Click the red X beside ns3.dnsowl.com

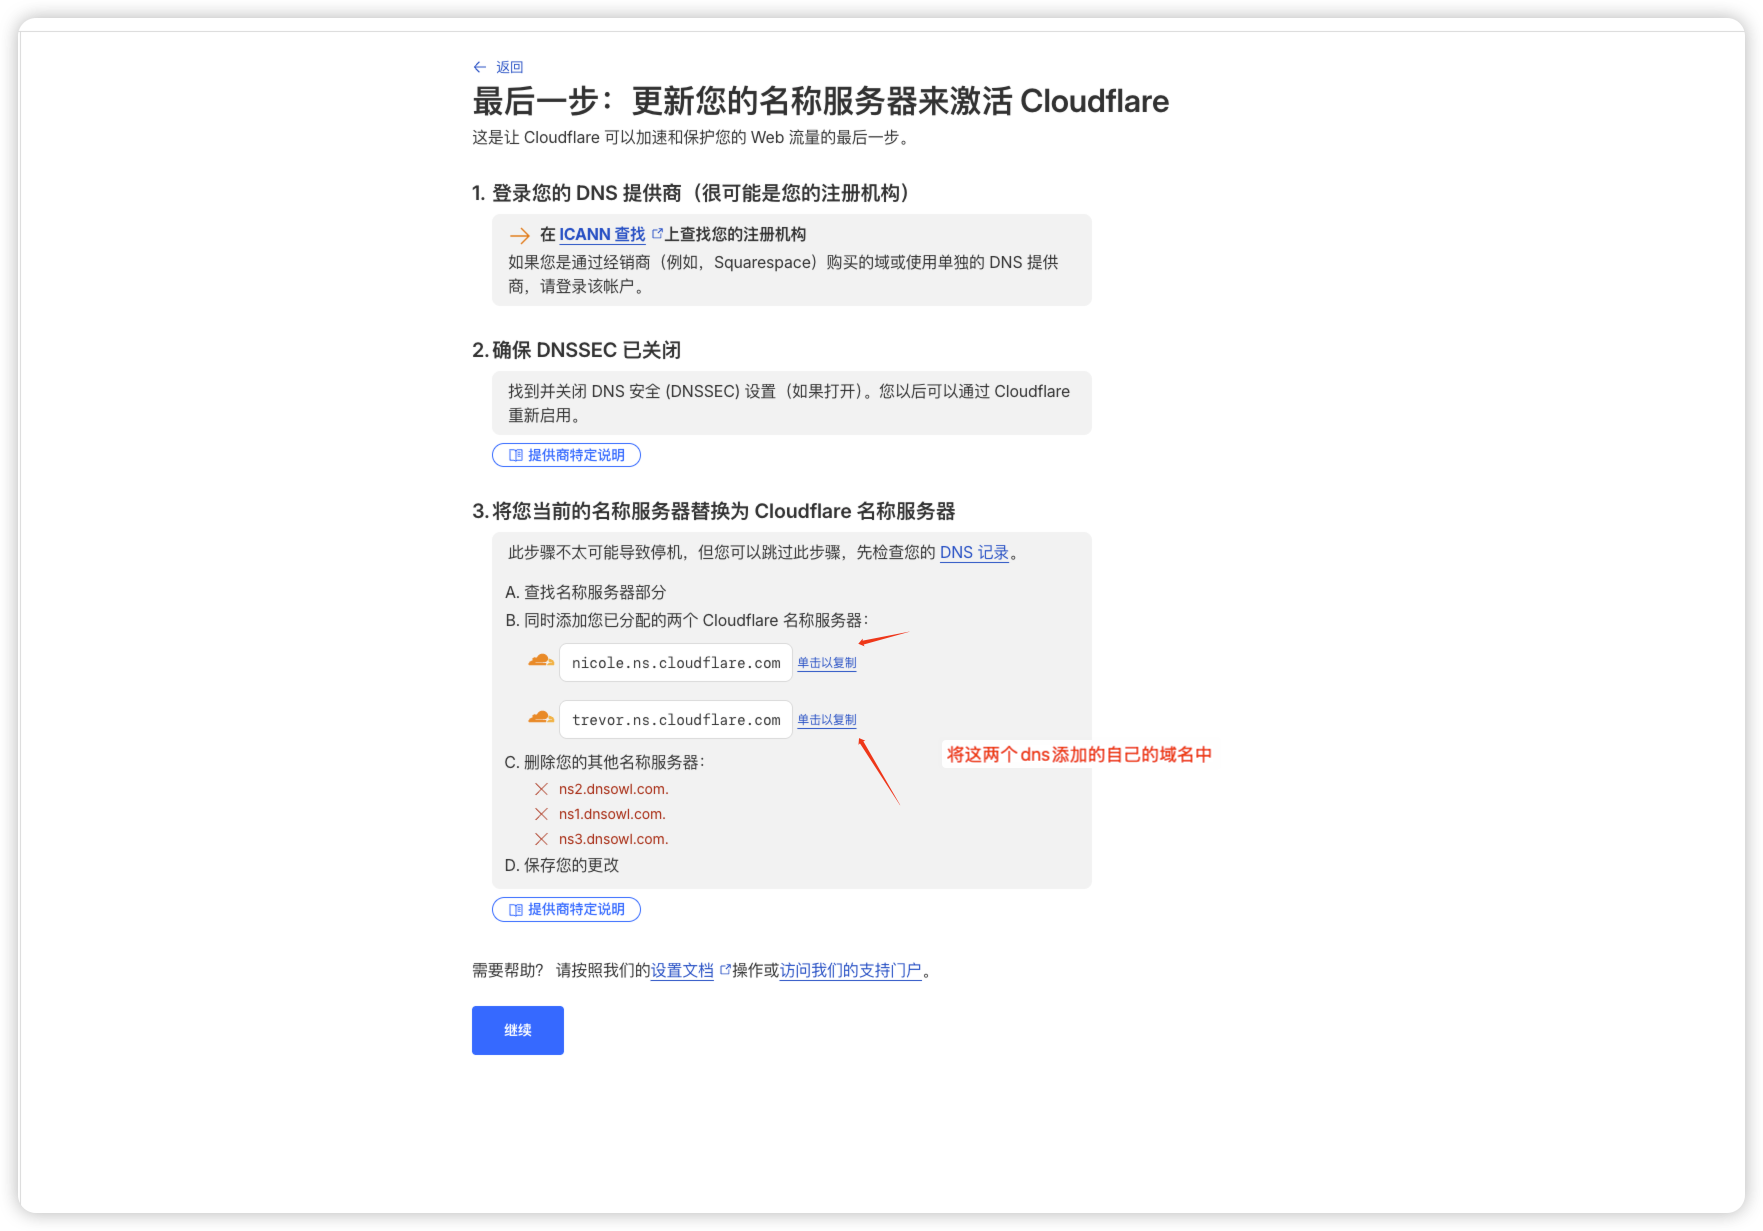coord(541,839)
